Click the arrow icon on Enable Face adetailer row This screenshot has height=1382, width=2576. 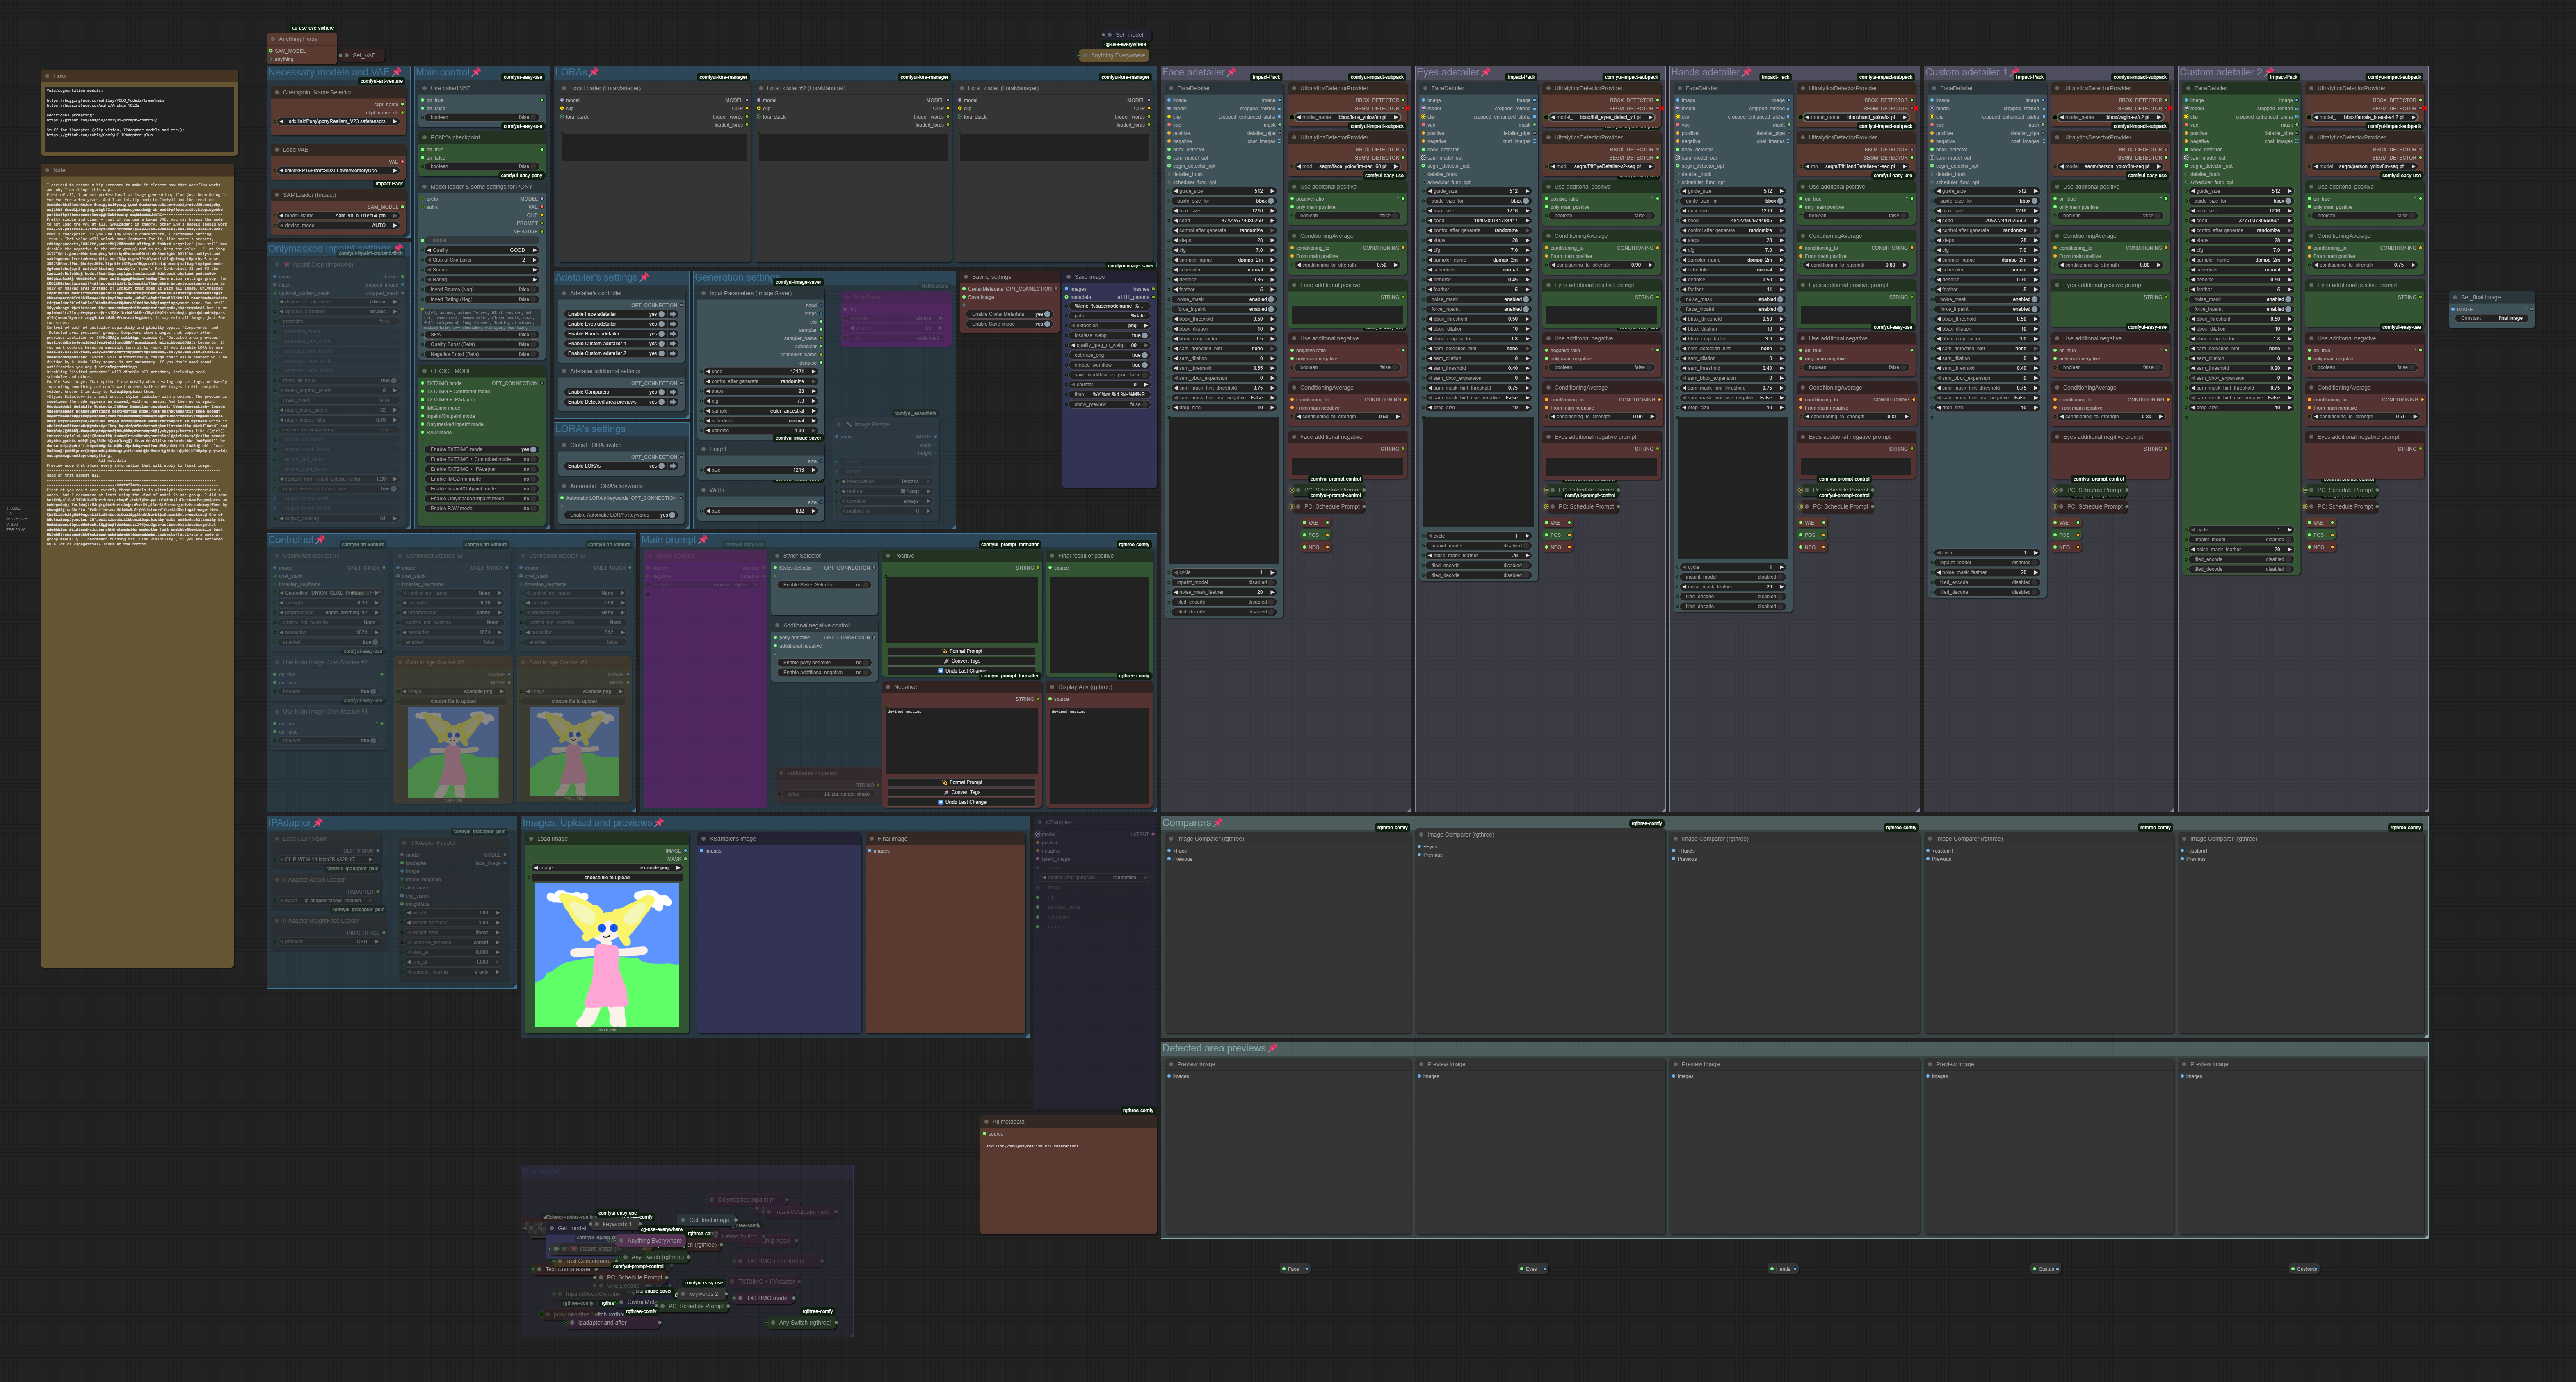[673, 314]
